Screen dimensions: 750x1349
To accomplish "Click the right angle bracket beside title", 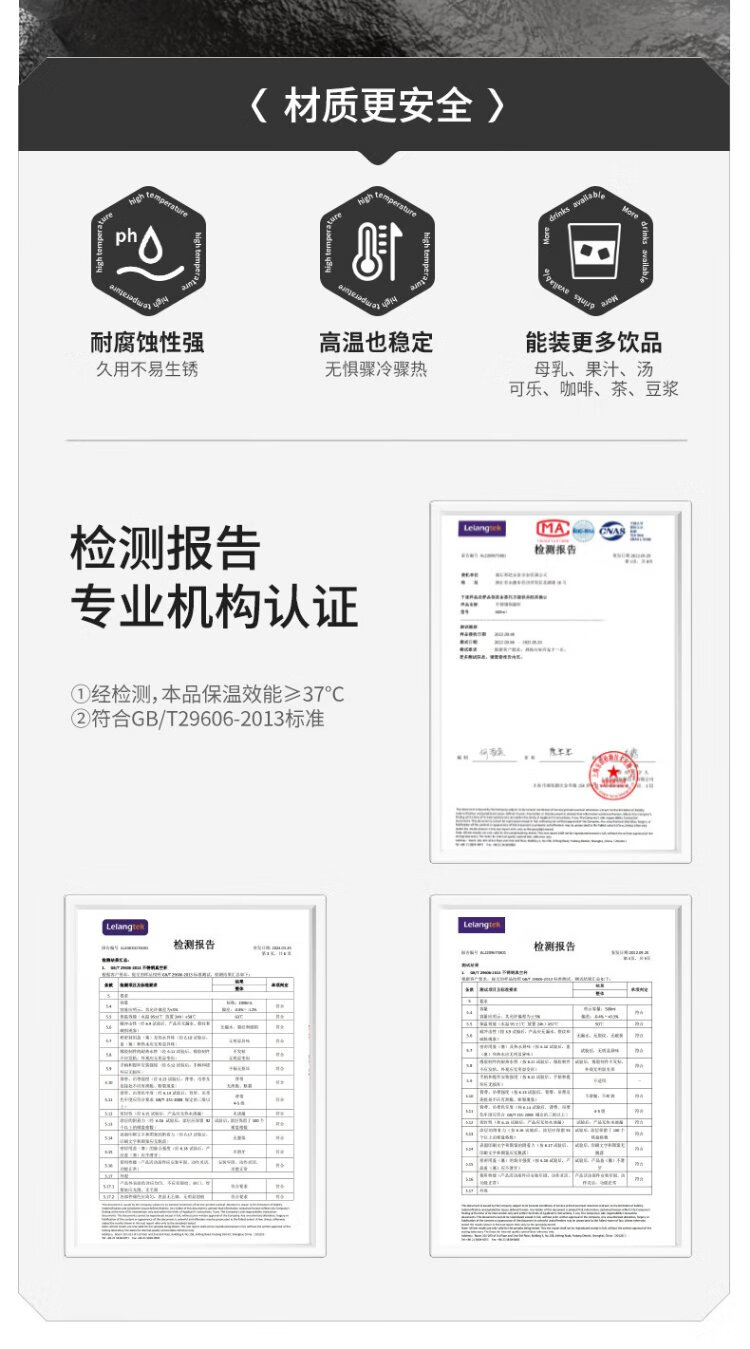I will (495, 105).
